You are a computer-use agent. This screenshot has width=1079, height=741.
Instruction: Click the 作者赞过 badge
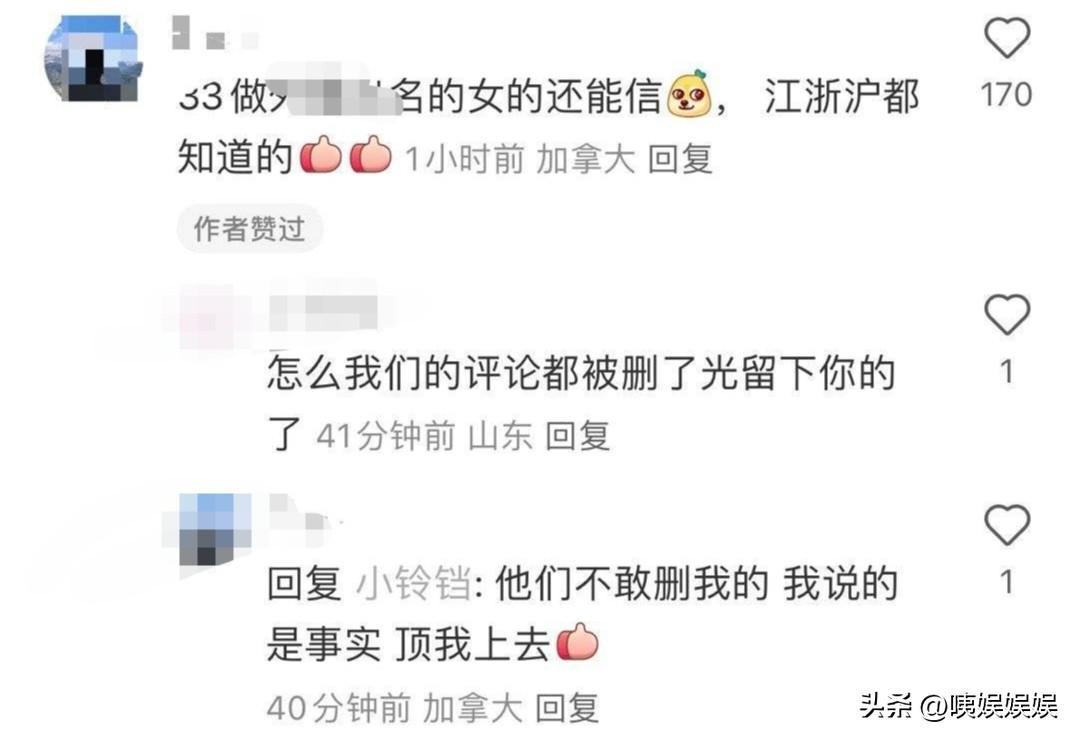[x=249, y=228]
